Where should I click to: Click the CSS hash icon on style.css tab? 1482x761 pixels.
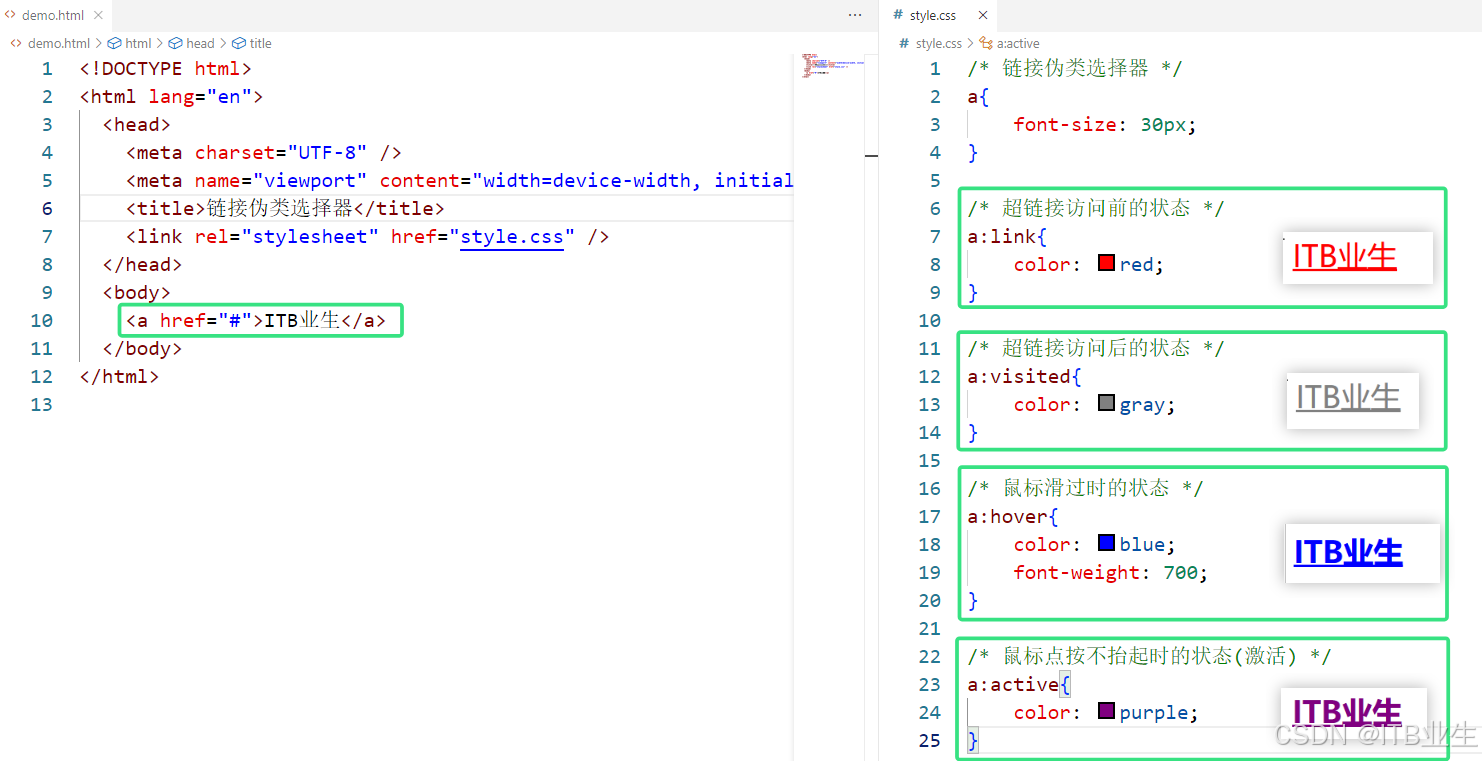(896, 15)
